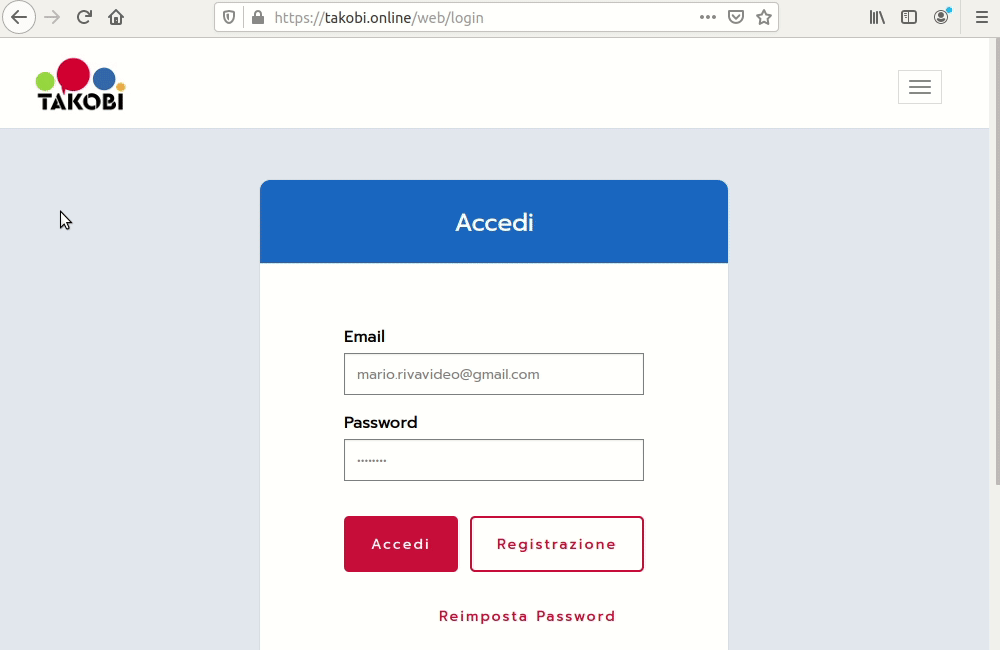Toggle the browser sidebar icon
The image size is (1000, 650).
909,17
